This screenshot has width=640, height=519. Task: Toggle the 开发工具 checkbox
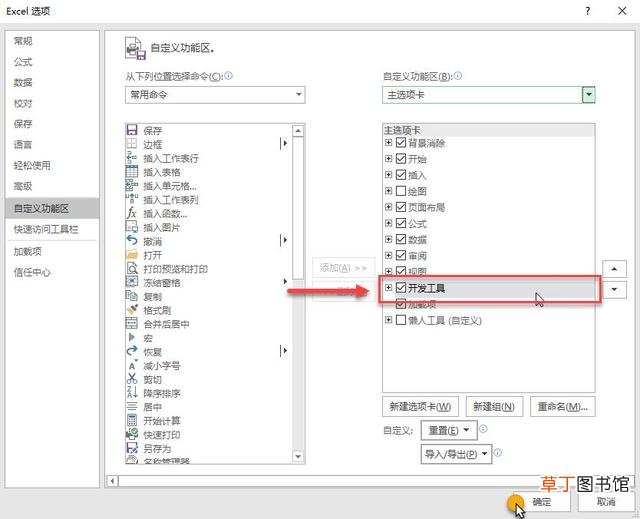(x=401, y=288)
